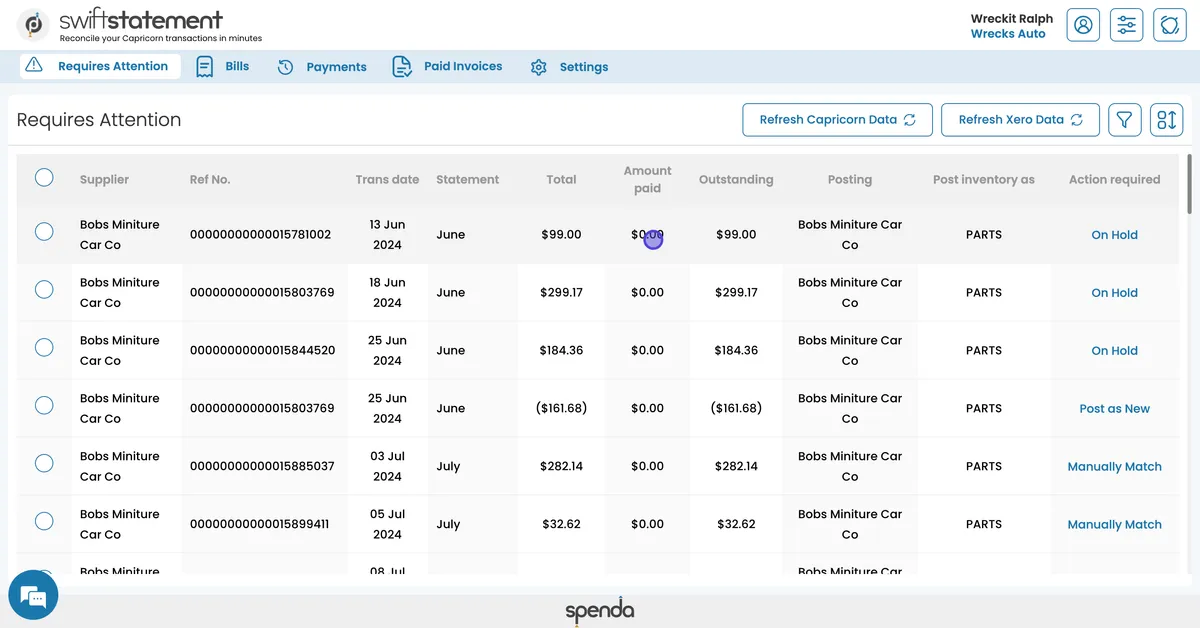Click the history clock icon beside Payments
The width and height of the screenshot is (1200, 628).
click(285, 67)
